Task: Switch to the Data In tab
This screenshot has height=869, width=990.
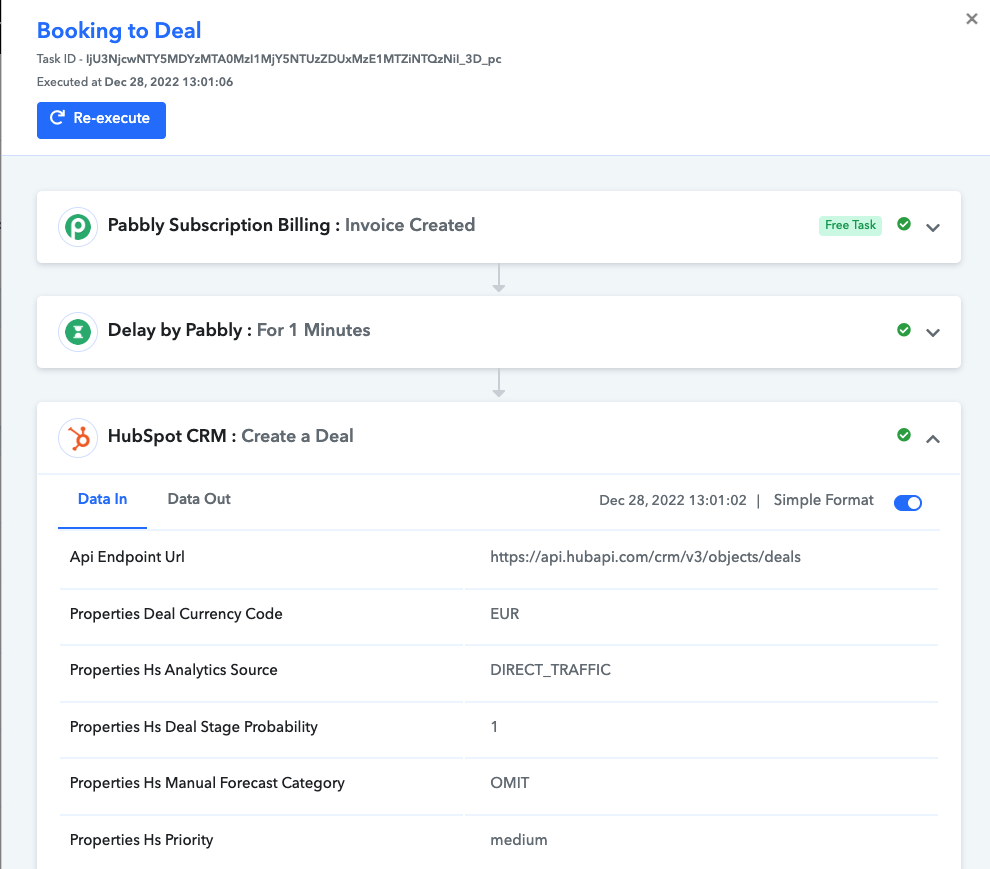Action: (102, 499)
